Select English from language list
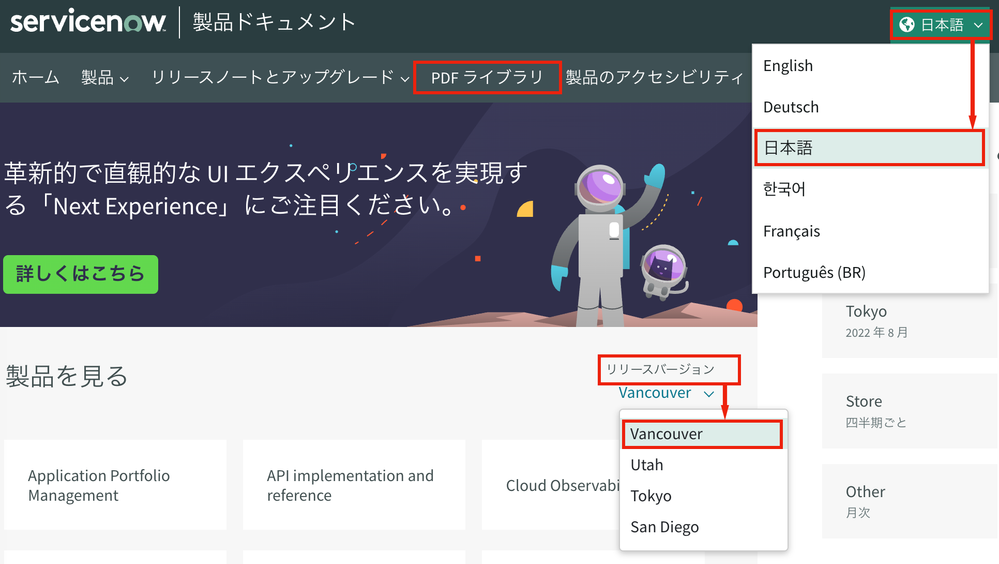Viewport: 999px width, 564px height. pos(870,66)
